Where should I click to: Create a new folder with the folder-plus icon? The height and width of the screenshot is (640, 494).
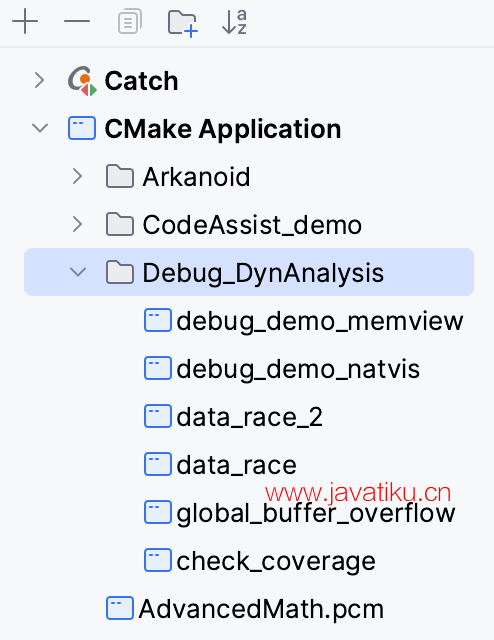coord(182,24)
